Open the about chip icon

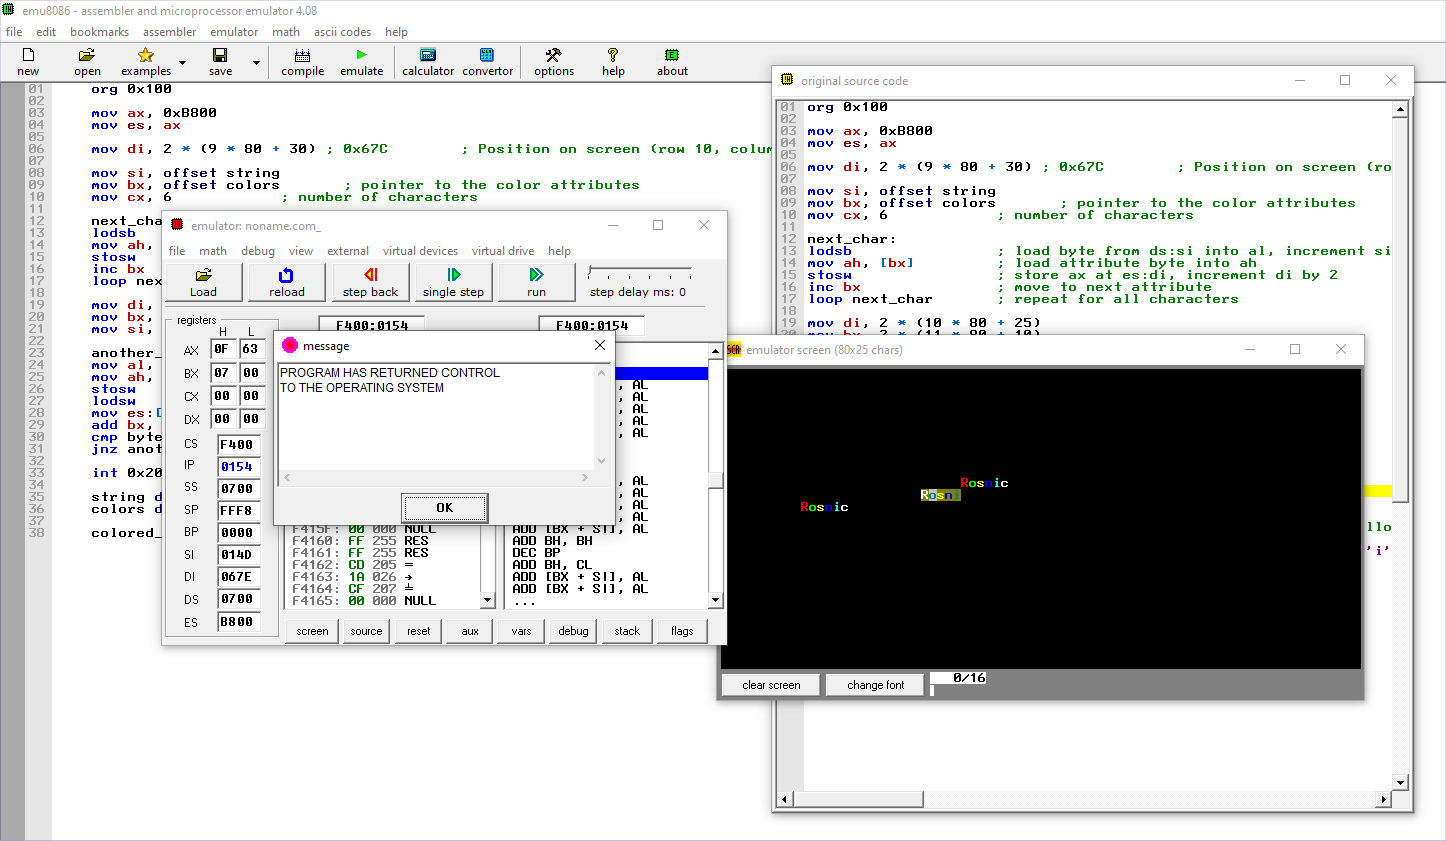672,61
